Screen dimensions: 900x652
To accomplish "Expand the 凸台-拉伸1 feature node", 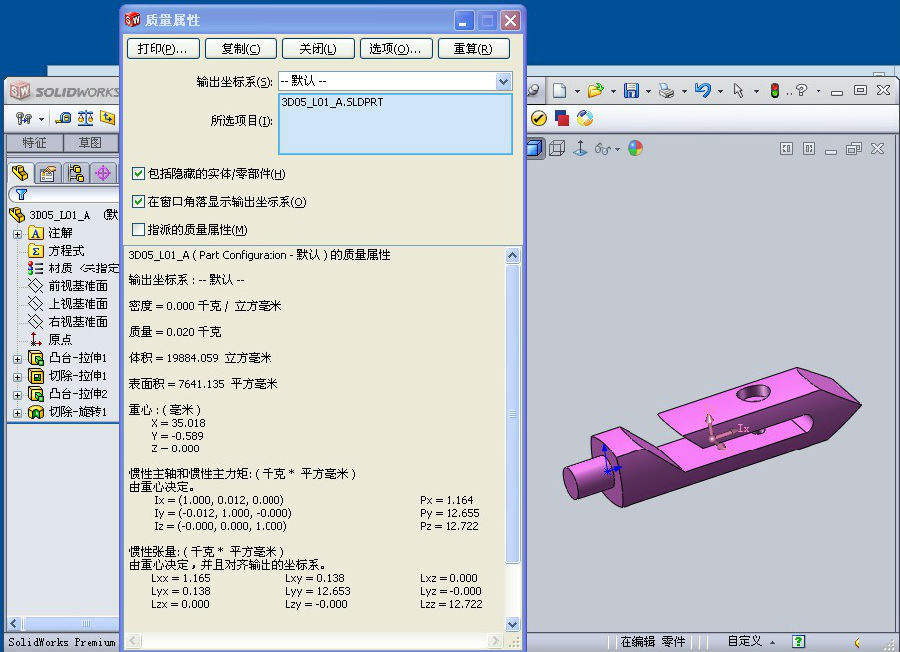I will pos(17,358).
